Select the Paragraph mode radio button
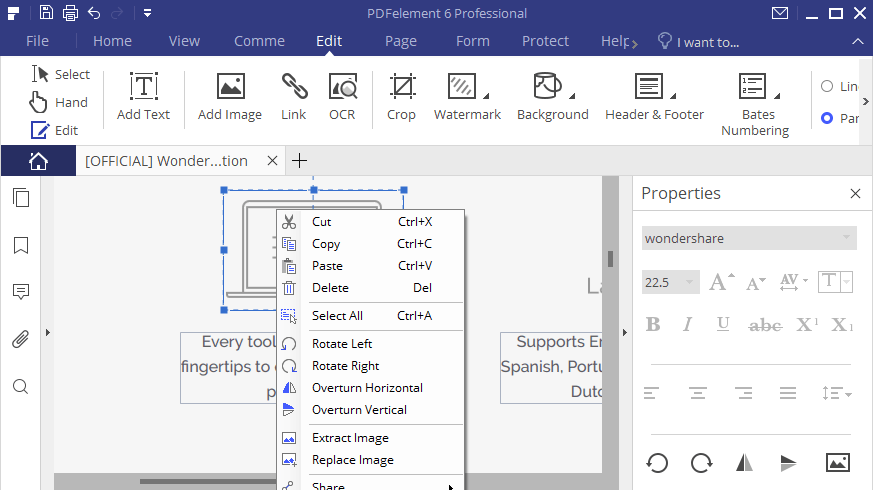 coord(827,118)
